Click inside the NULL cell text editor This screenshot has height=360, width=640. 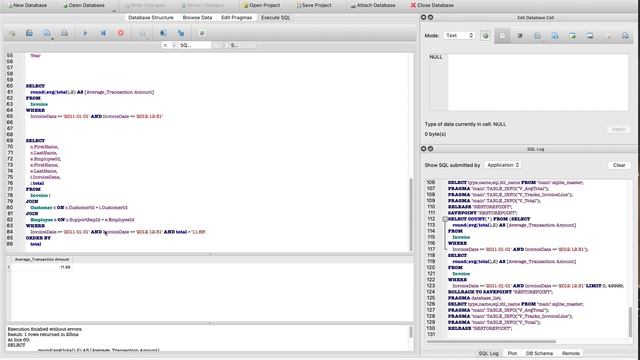click(x=538, y=82)
